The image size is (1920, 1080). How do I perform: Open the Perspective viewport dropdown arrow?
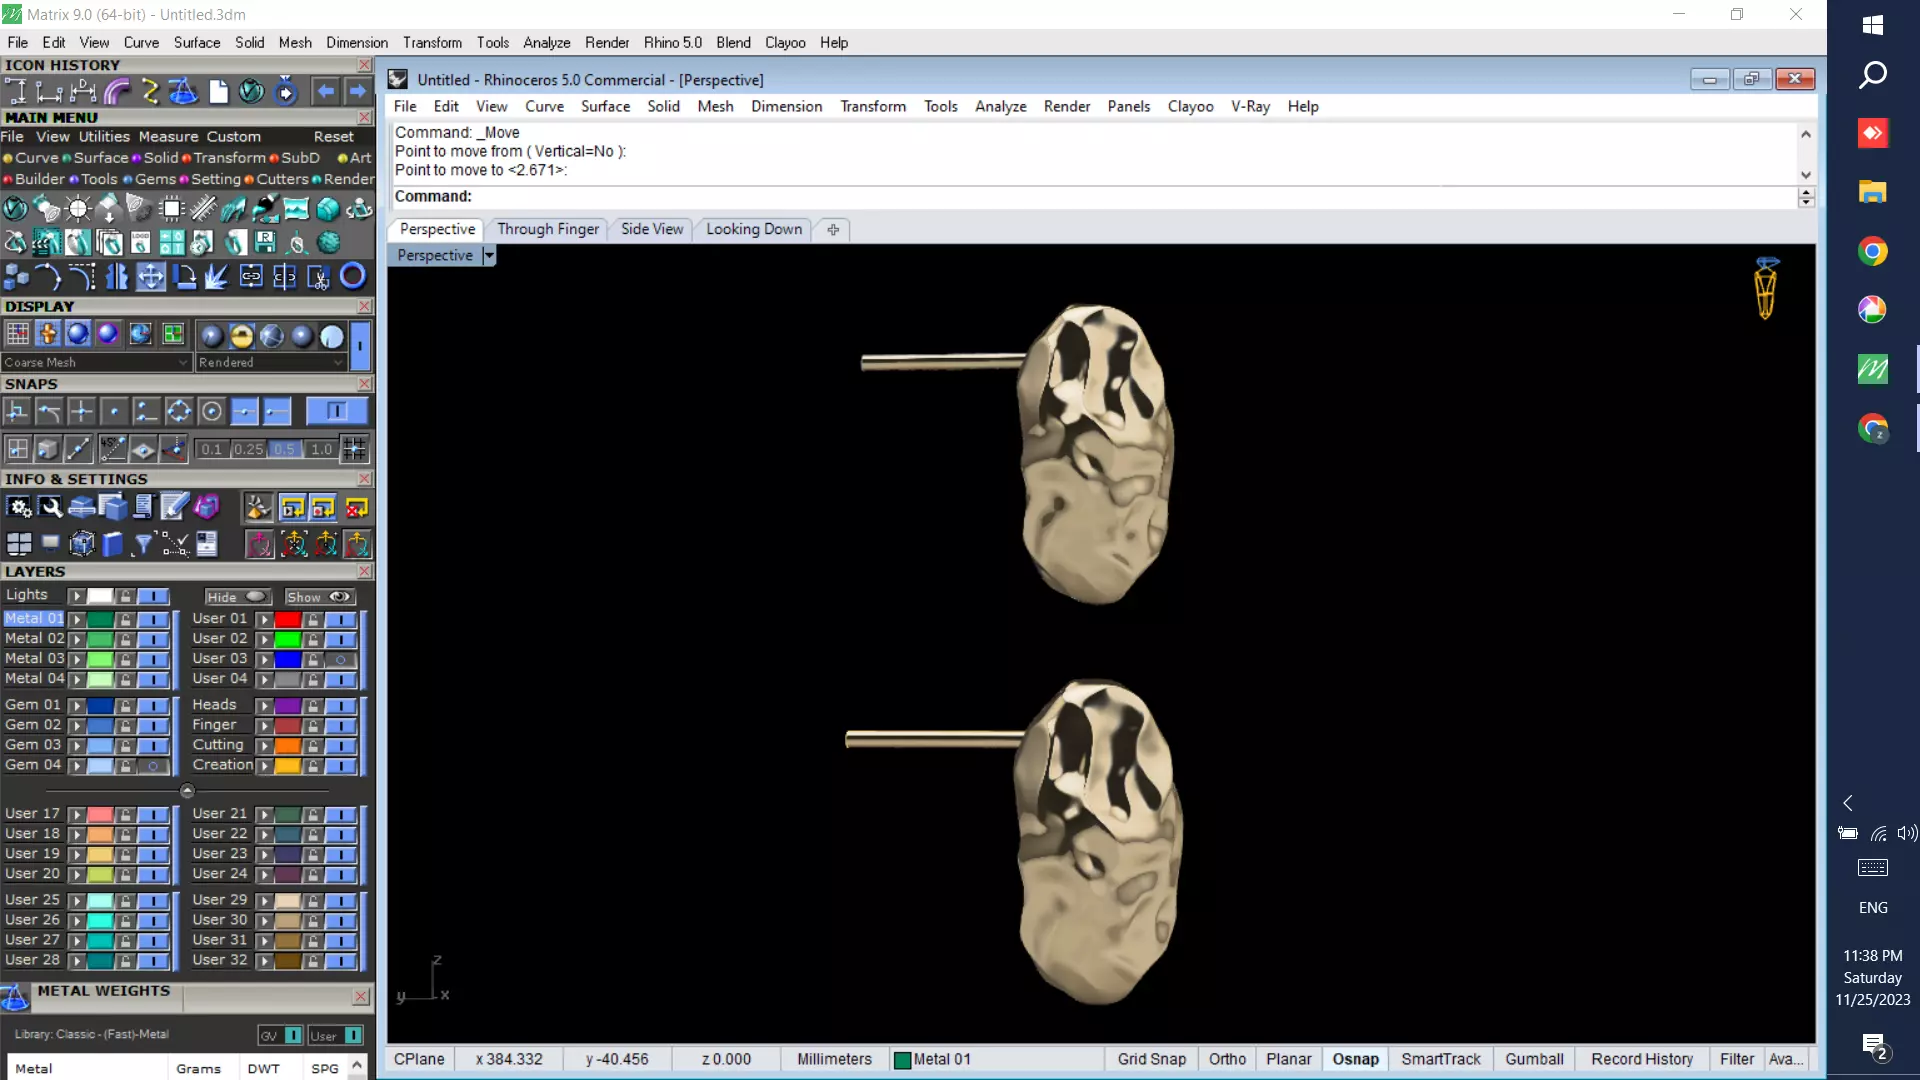point(489,256)
